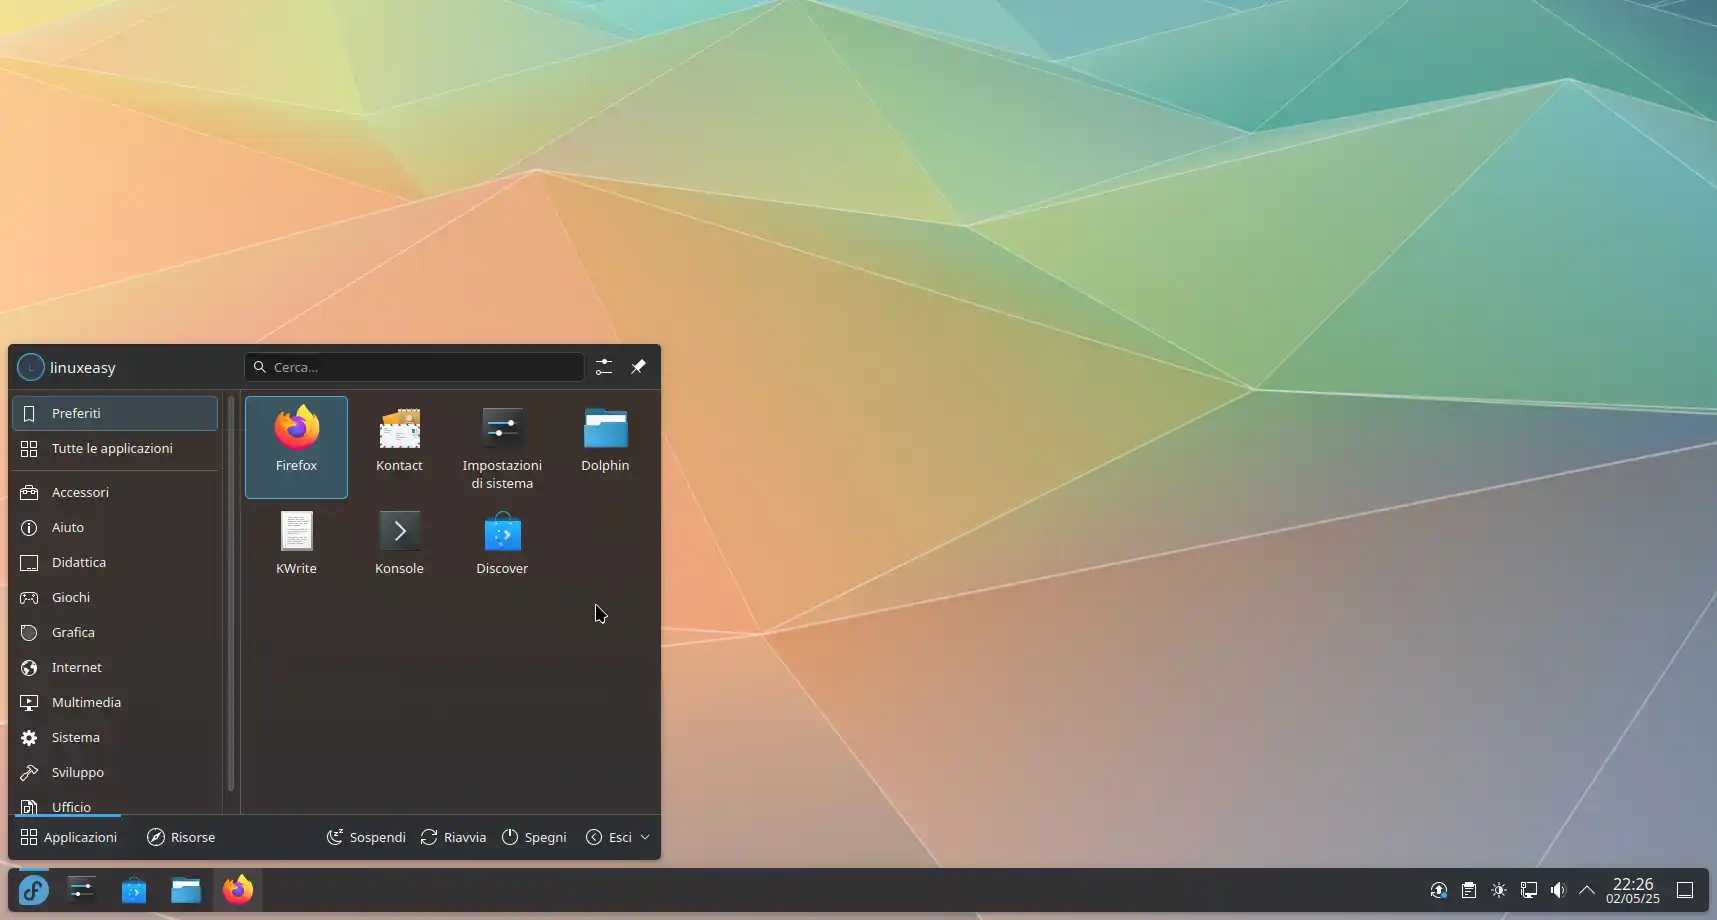Open Impostazioni di sistema
Viewport: 1717px width, 920px height.
pos(501,446)
